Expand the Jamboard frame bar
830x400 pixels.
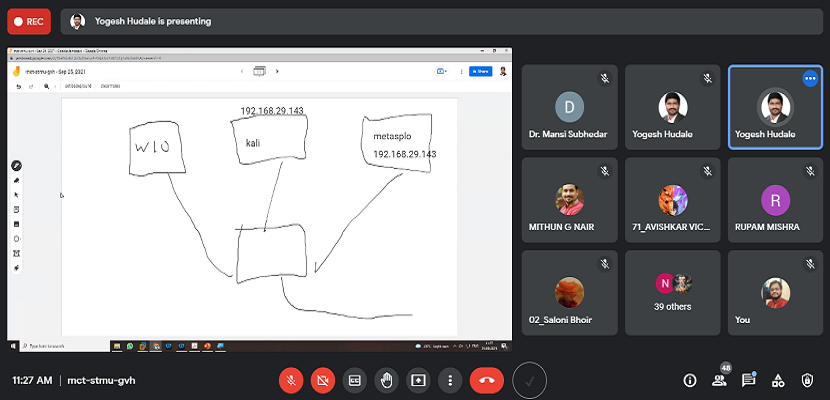[x=259, y=71]
